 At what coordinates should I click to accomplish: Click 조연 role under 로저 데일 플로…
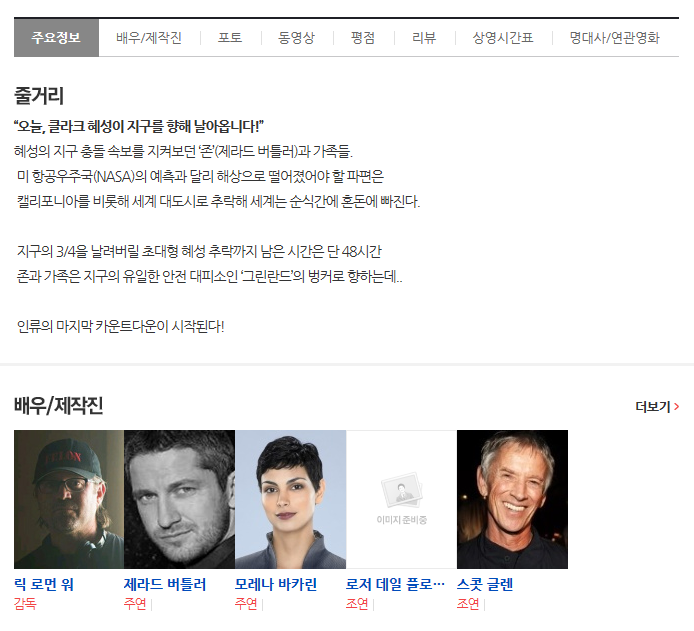pyautogui.click(x=357, y=604)
